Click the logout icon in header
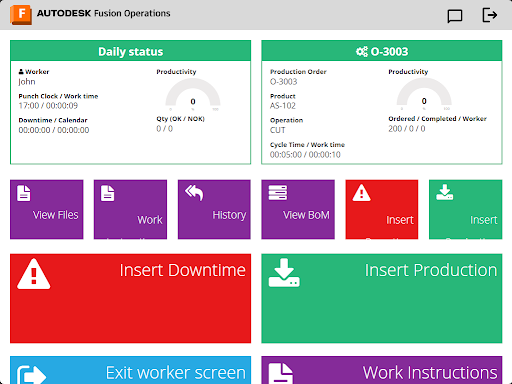This screenshot has height=384, width=512. (x=490, y=15)
